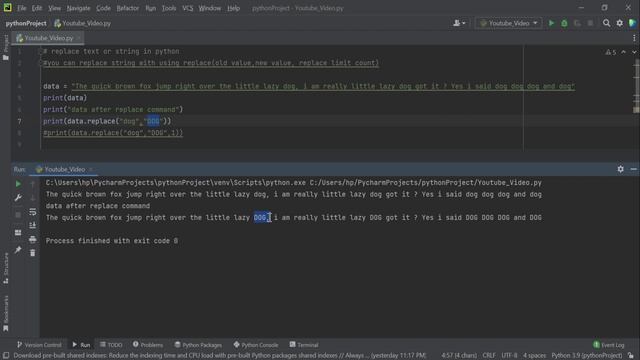This screenshot has width=640, height=360.
Task: Click line separator CRLF in status bar
Action: [x=489, y=356]
